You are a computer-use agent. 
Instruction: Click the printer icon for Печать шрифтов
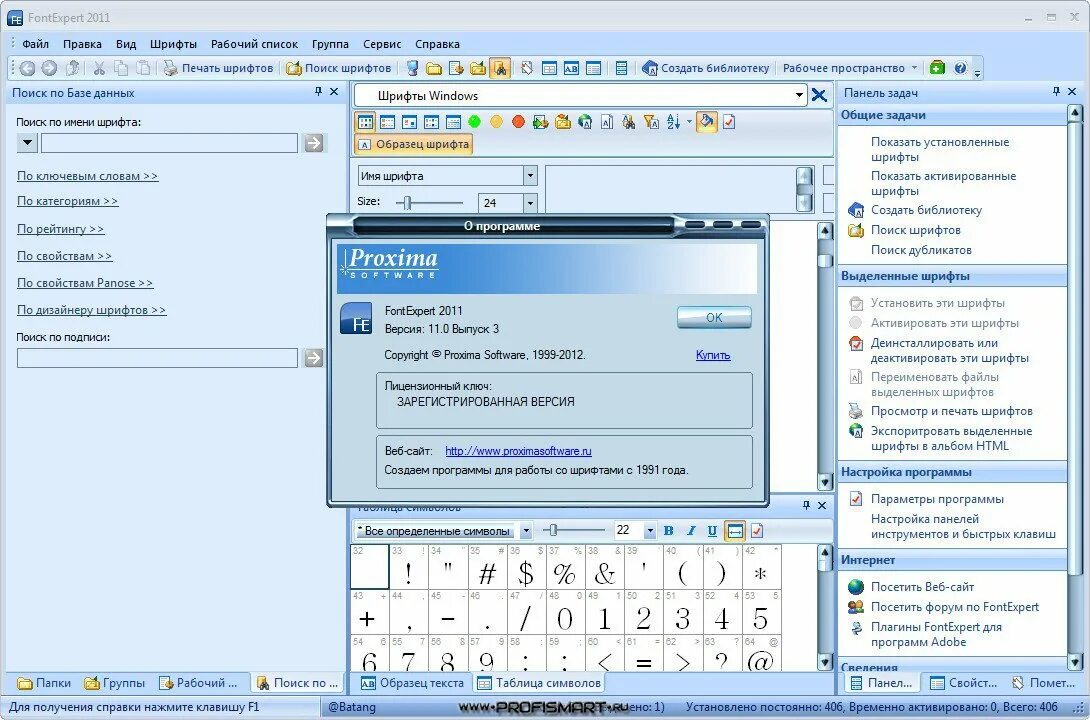click(x=170, y=68)
